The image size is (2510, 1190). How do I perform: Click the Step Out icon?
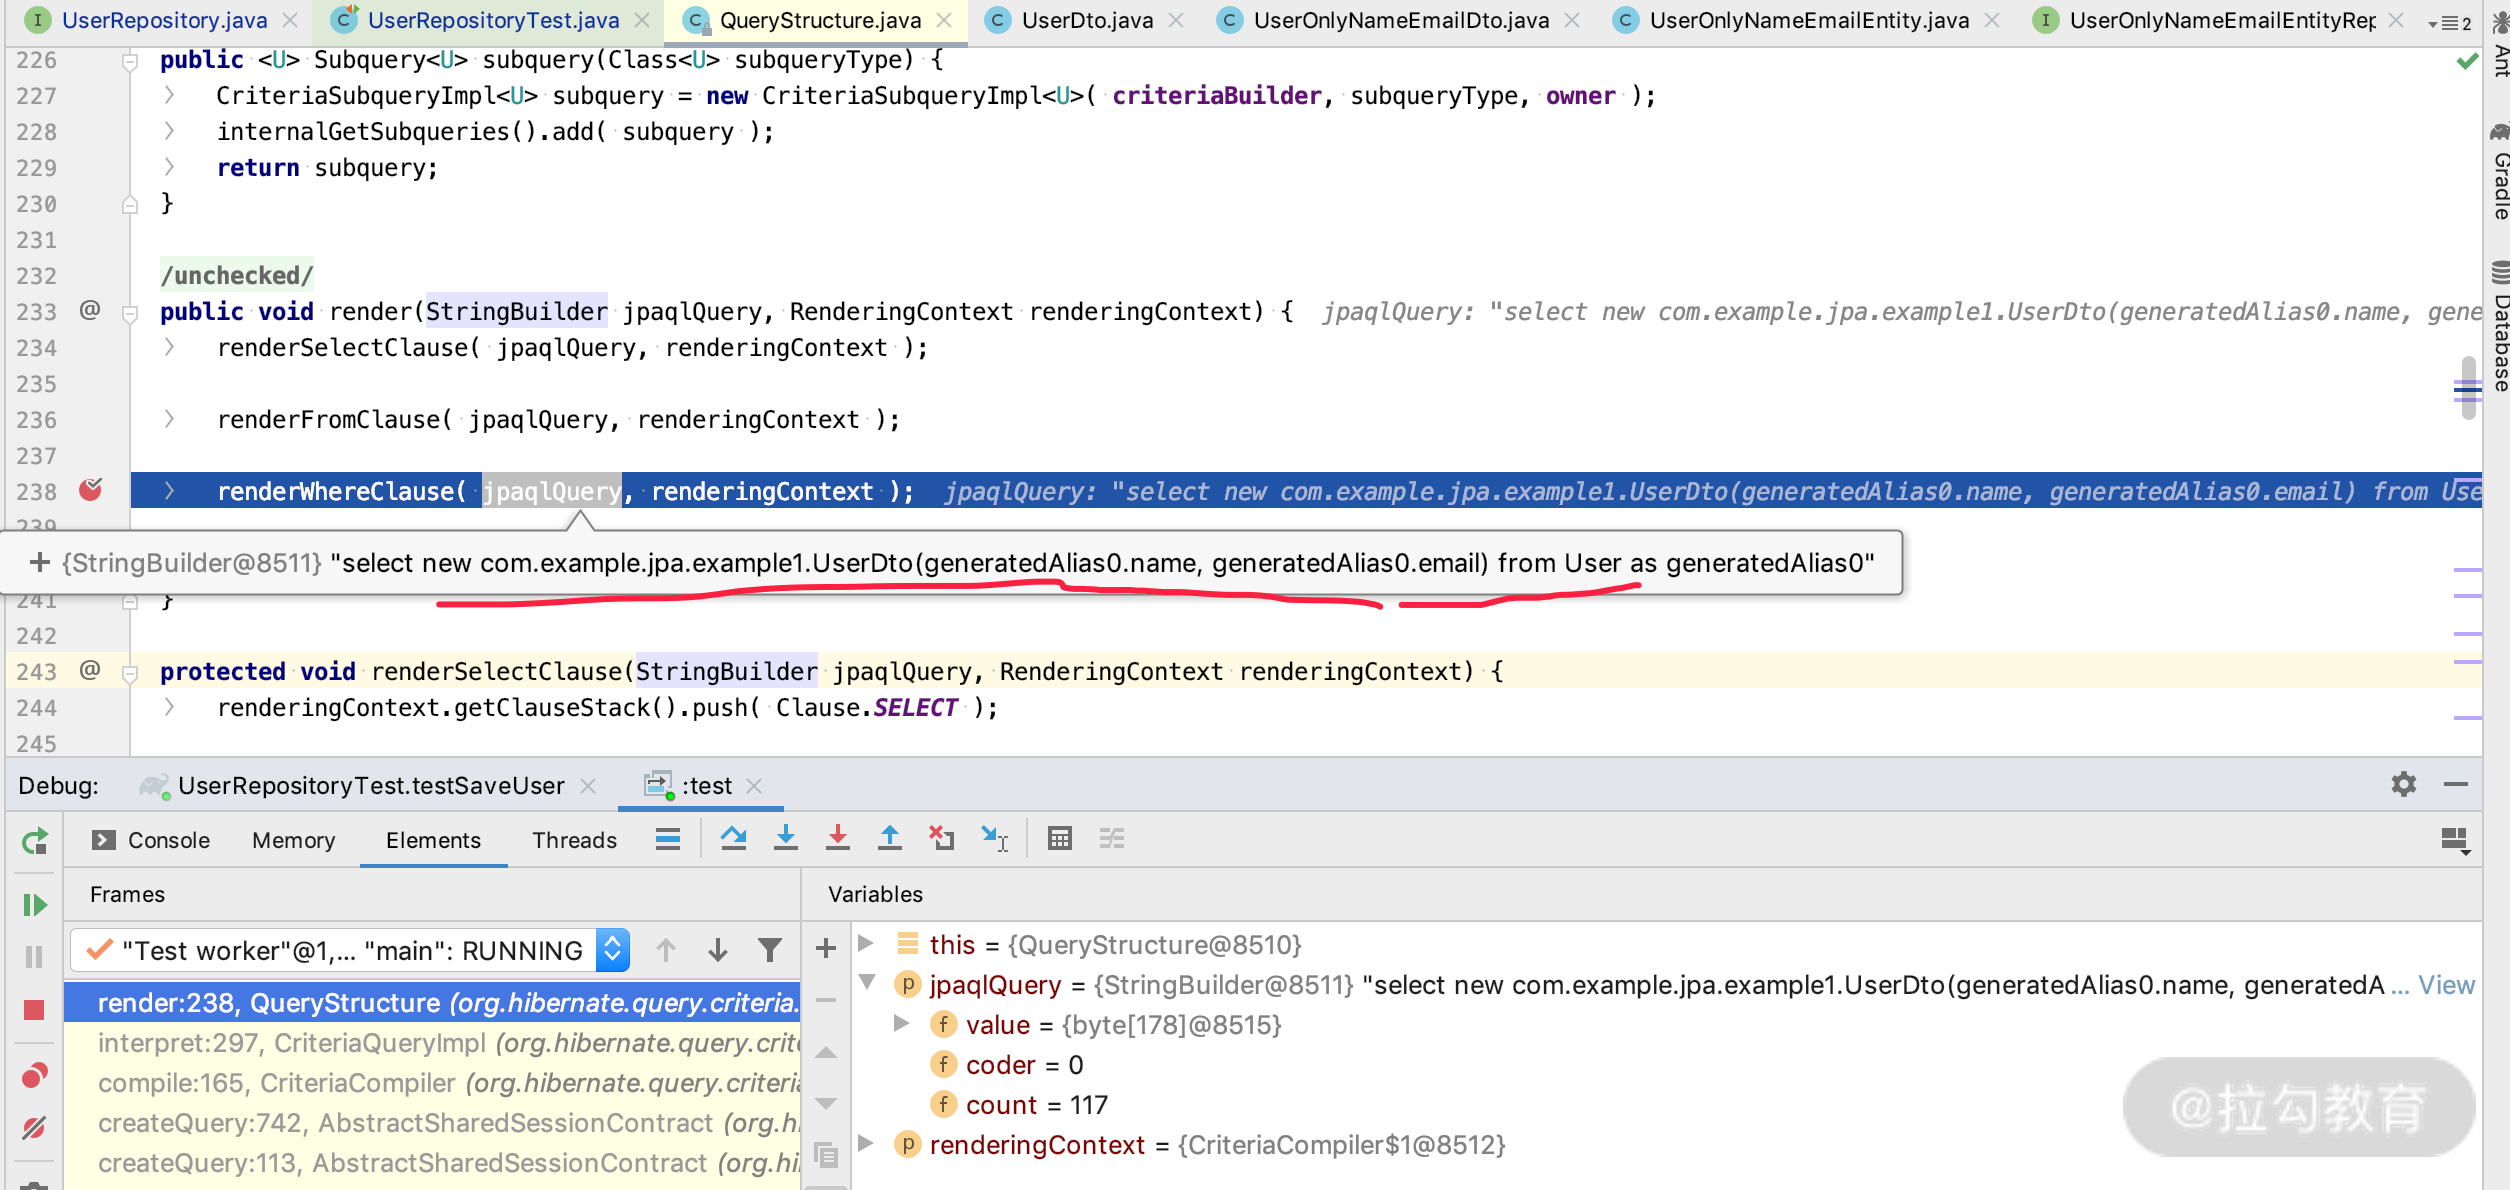click(x=889, y=839)
